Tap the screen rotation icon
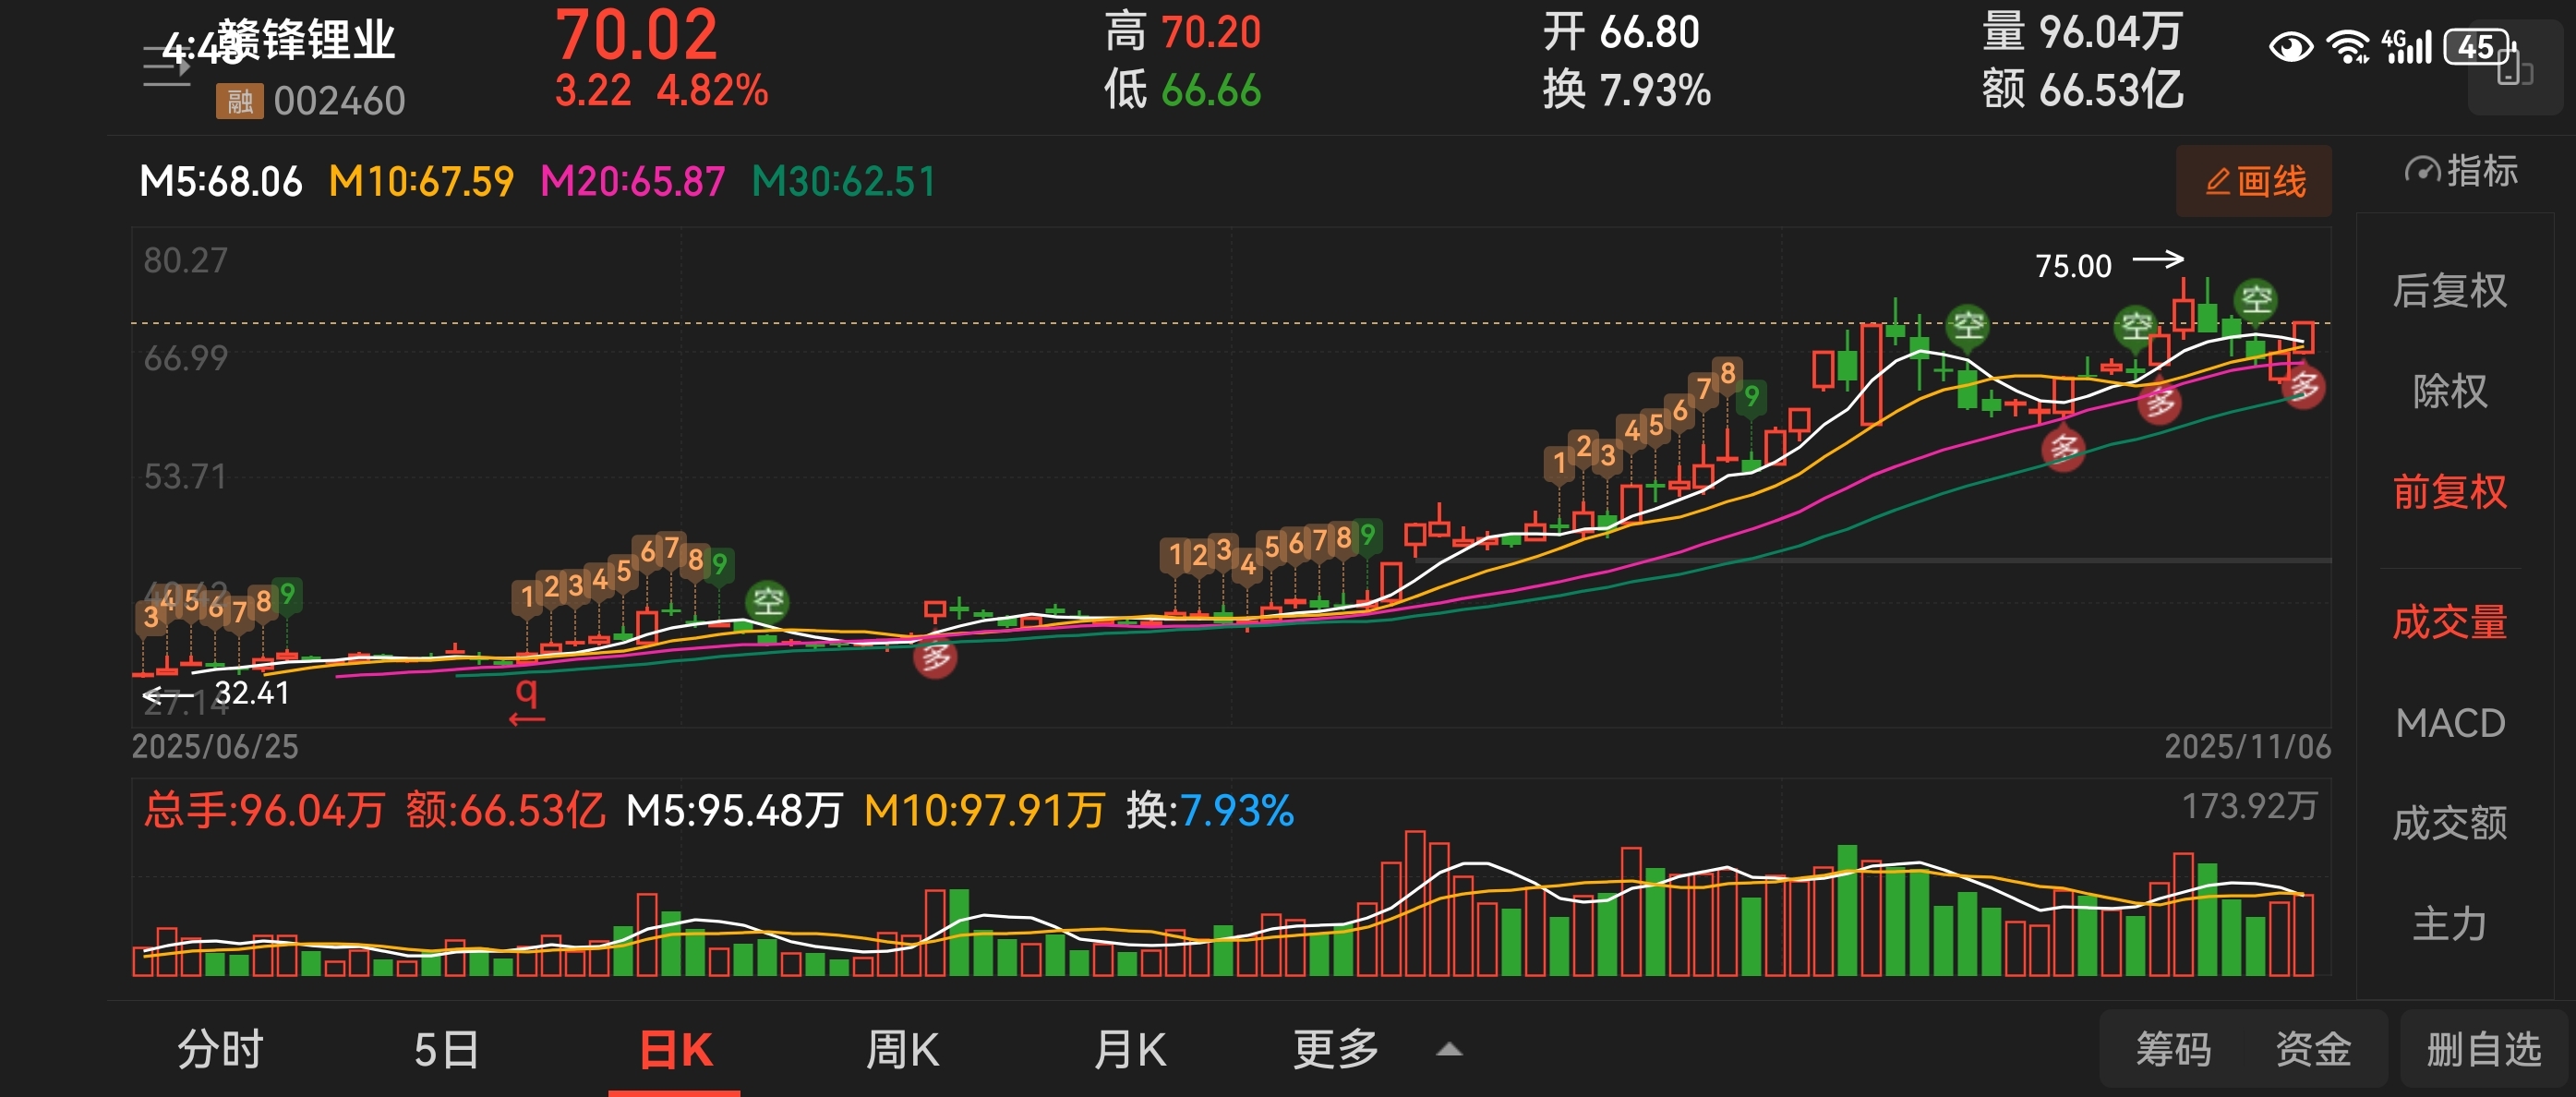 (x=2514, y=70)
